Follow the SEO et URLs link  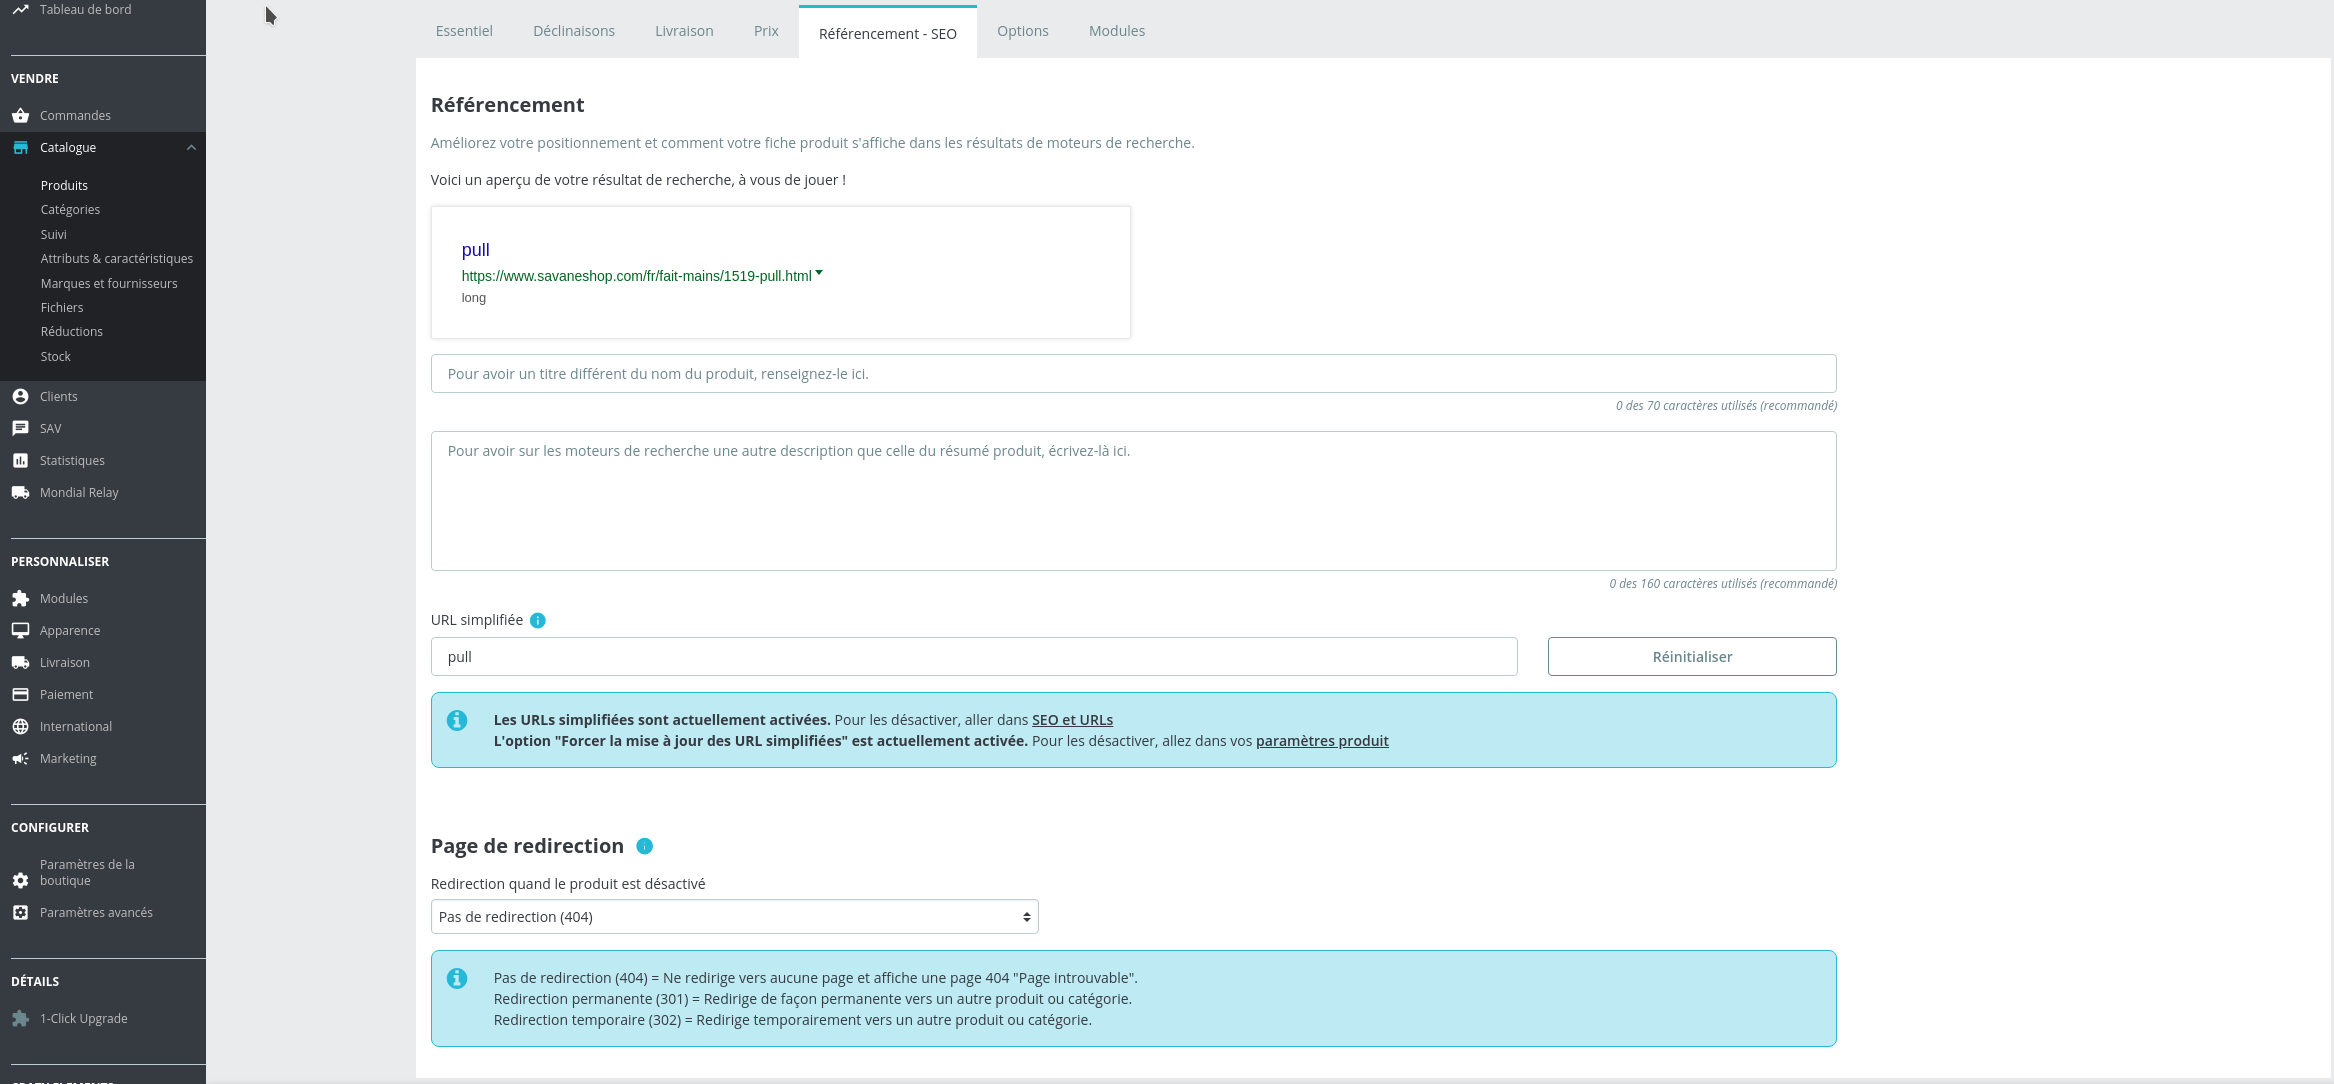(1072, 720)
